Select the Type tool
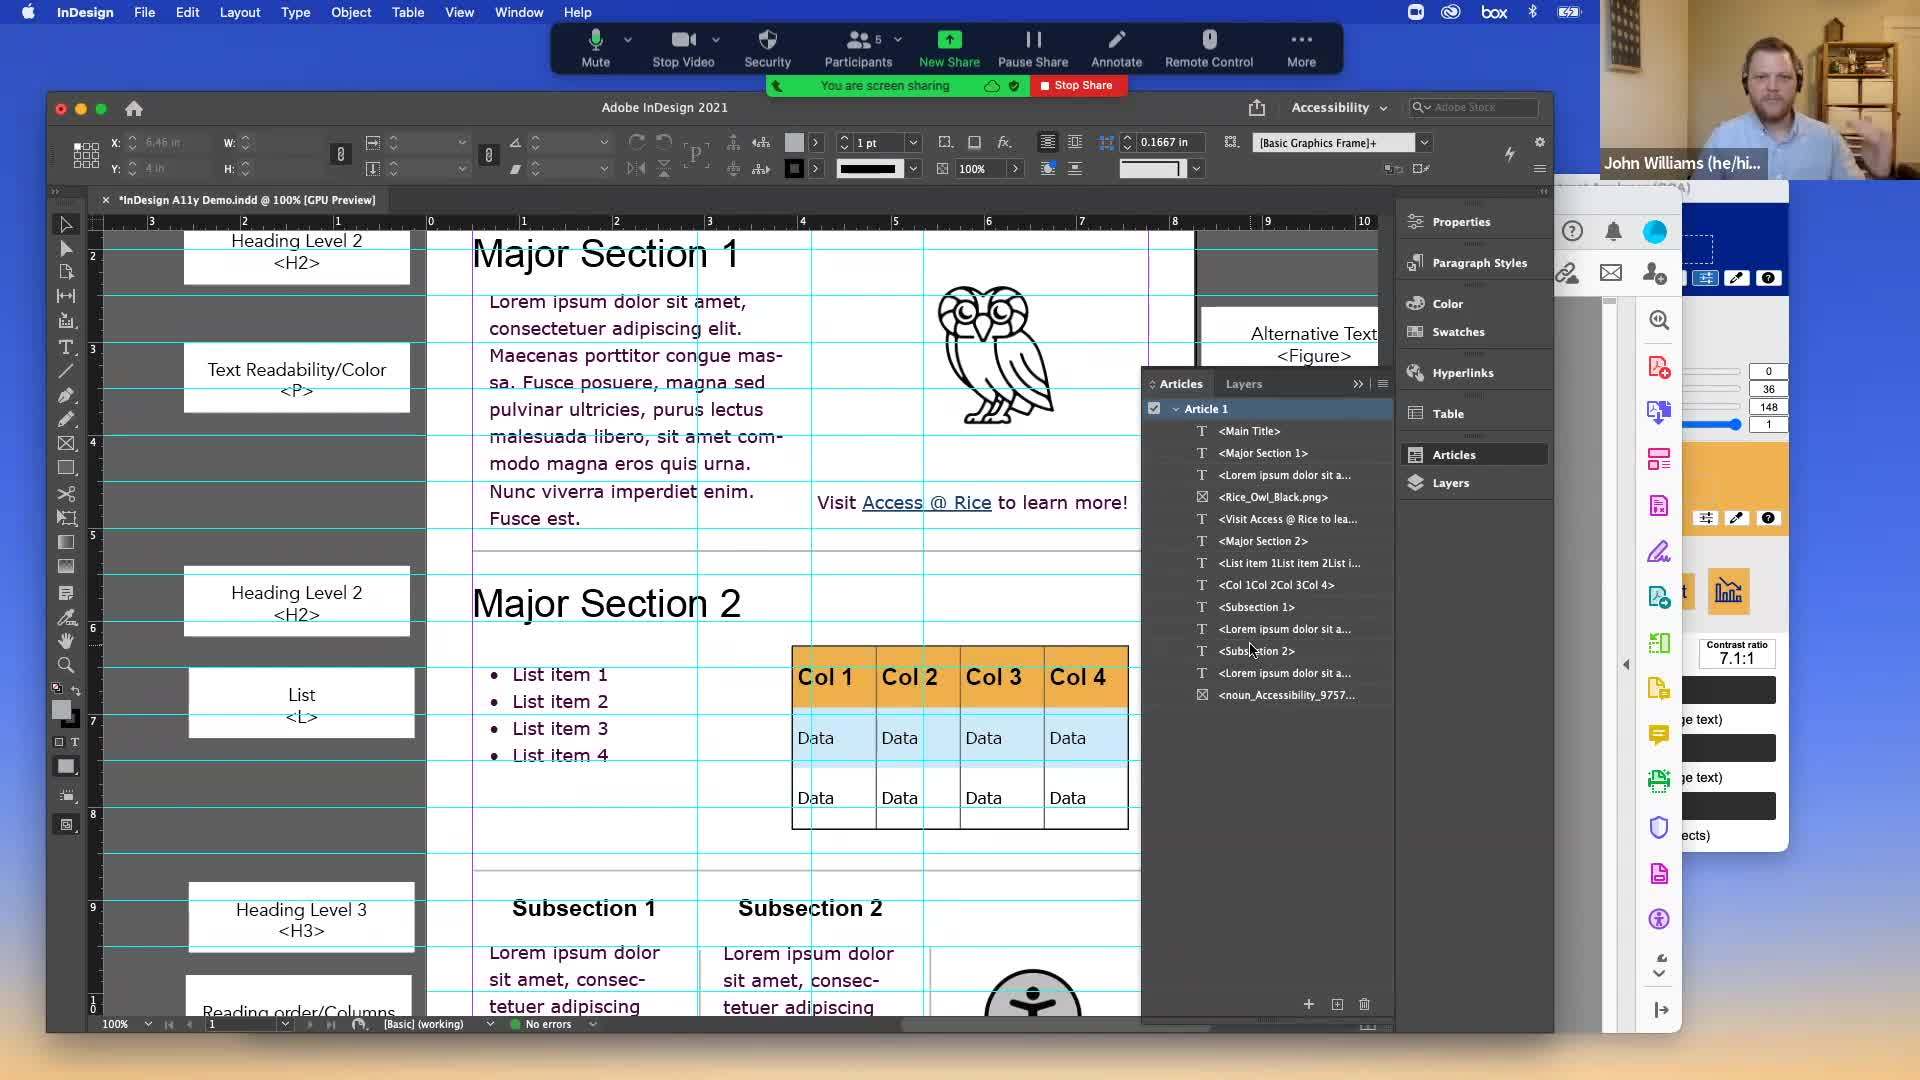The height and width of the screenshot is (1080, 1920). (66, 347)
